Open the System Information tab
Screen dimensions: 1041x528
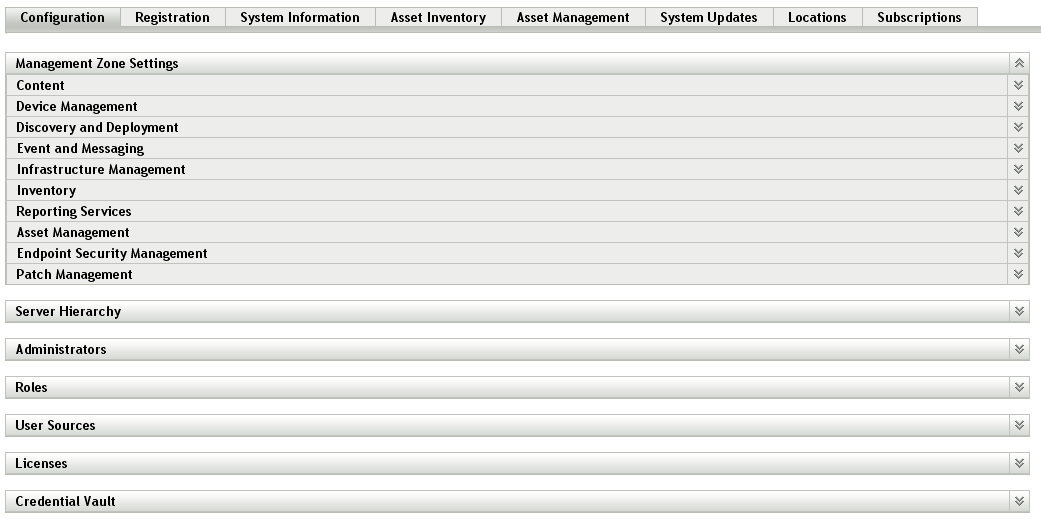tap(299, 18)
